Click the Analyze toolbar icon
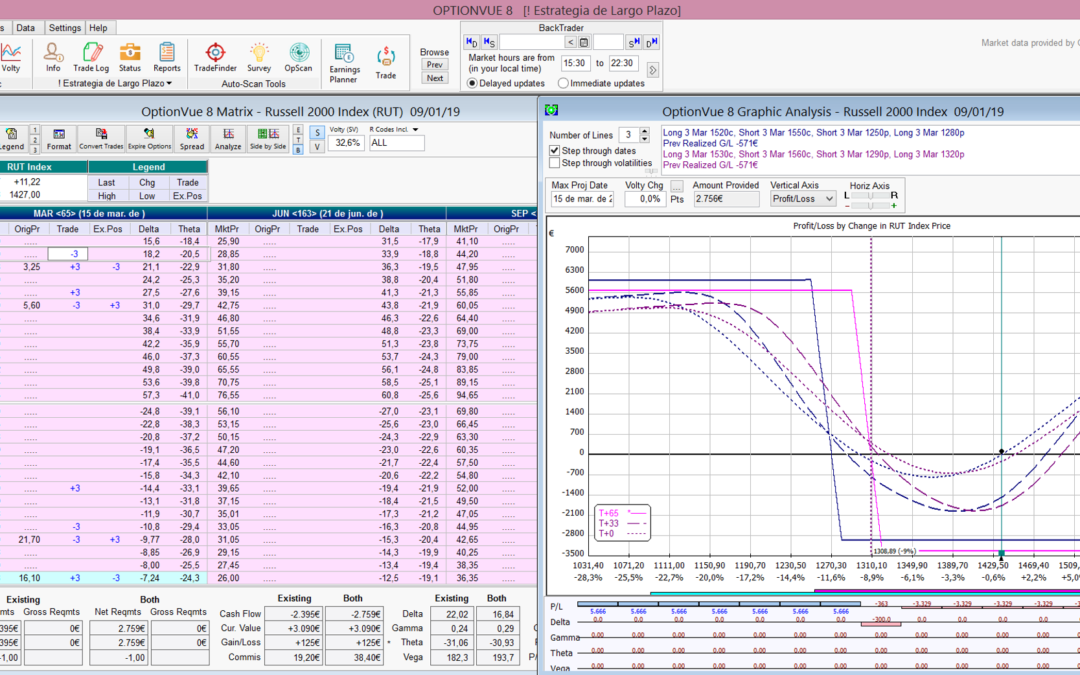 228,138
